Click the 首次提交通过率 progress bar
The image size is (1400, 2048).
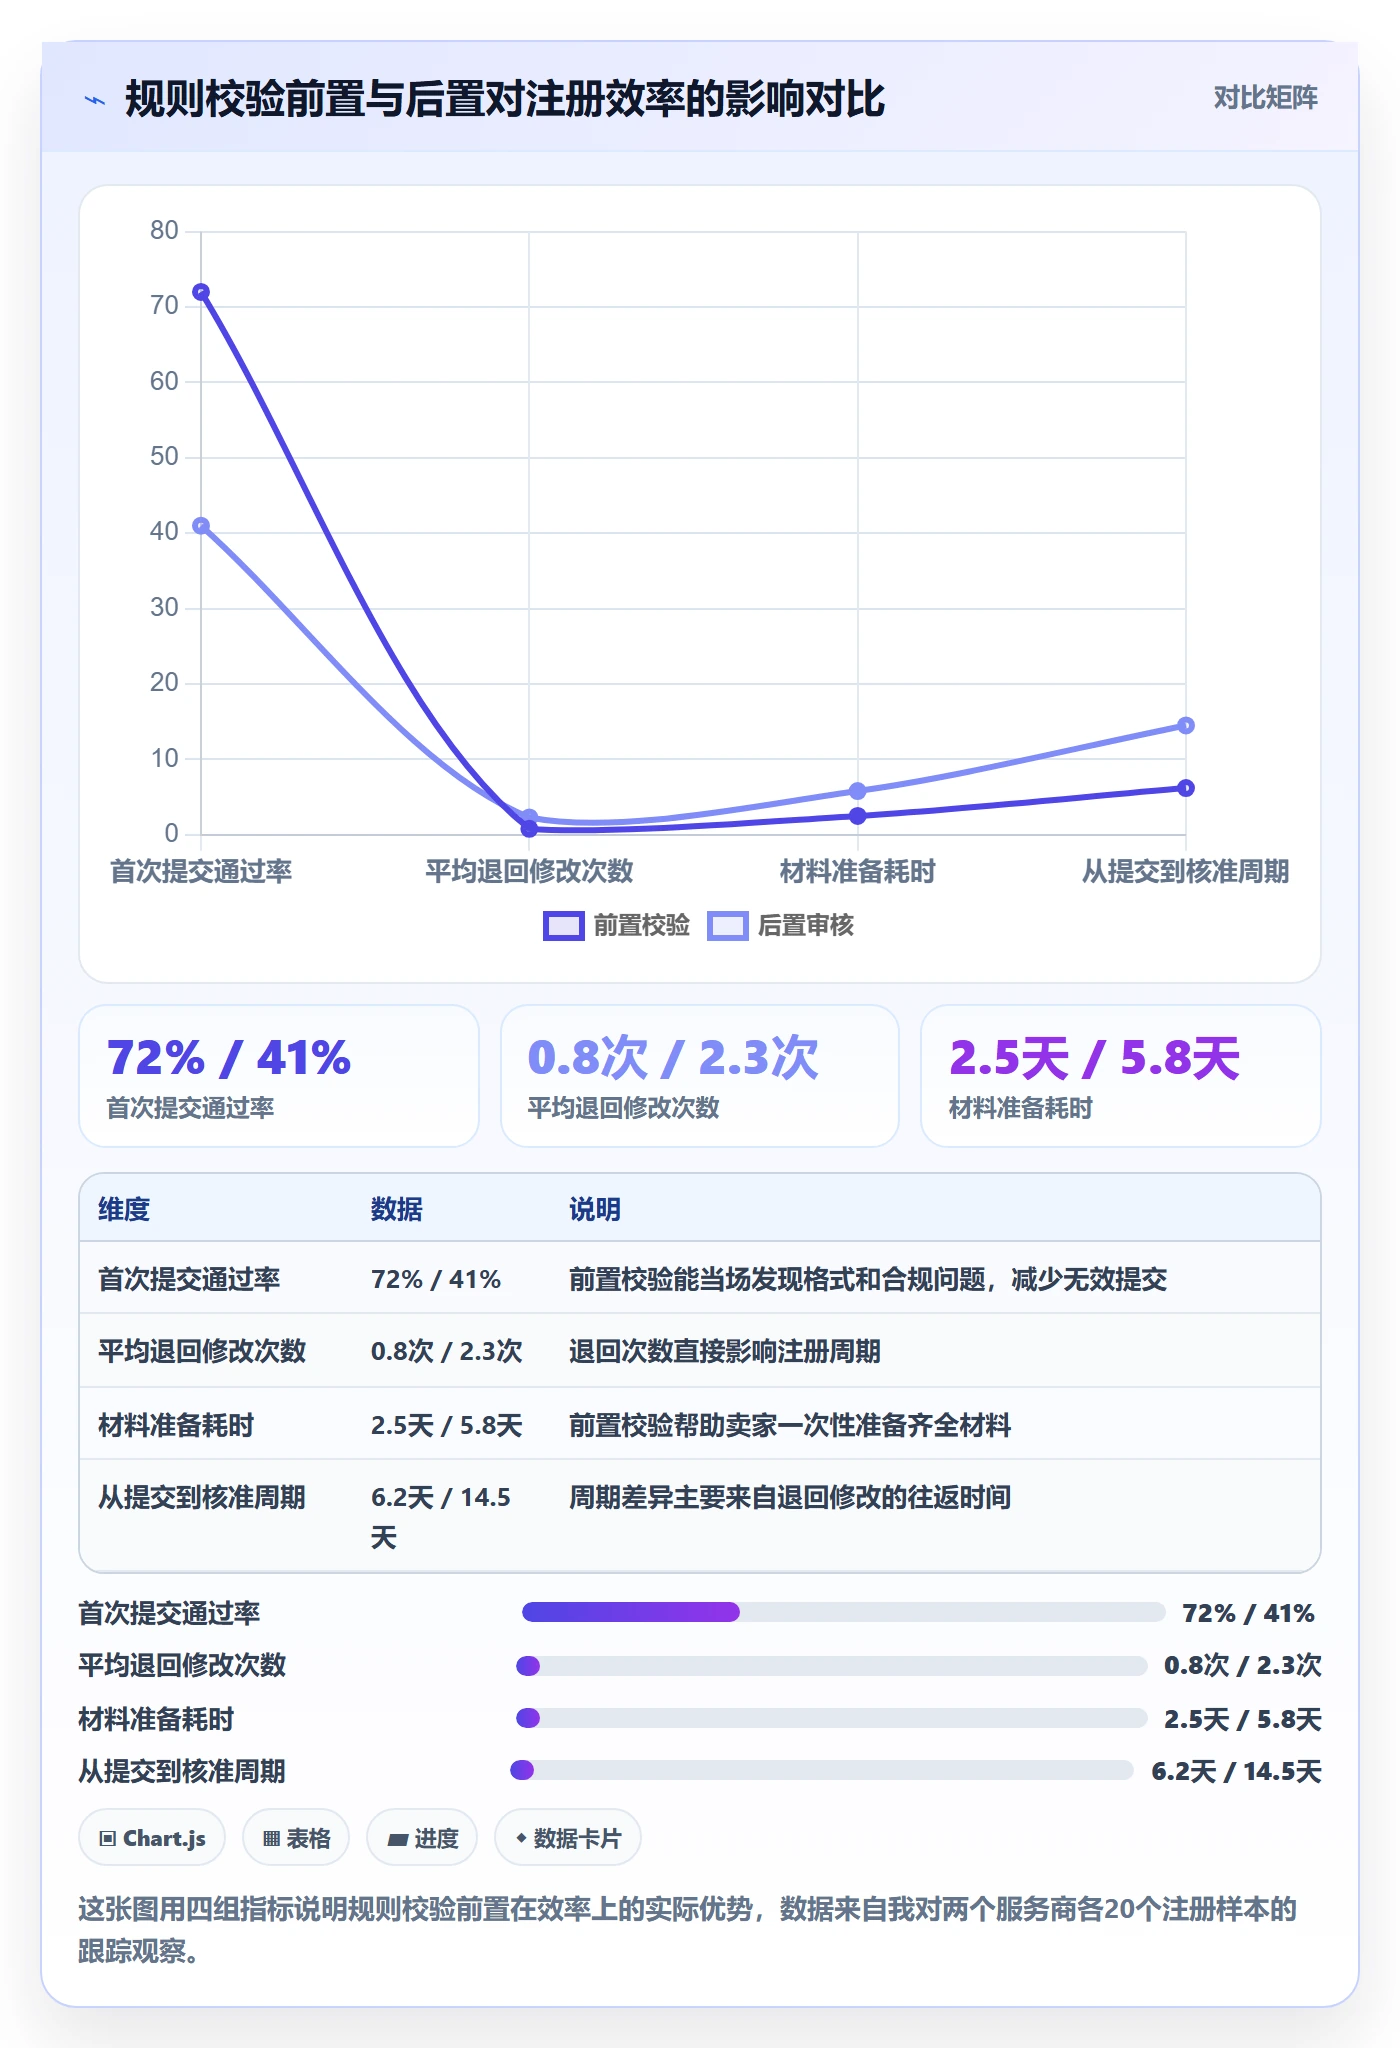coord(843,1612)
